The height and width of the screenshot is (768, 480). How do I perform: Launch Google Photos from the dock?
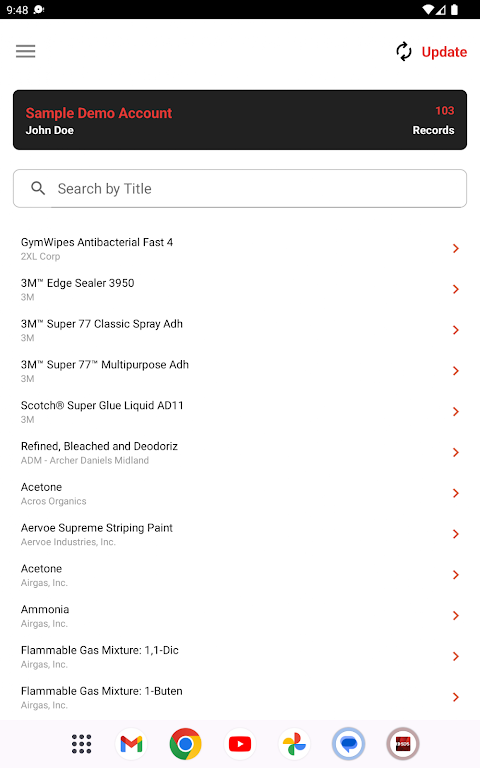(294, 744)
